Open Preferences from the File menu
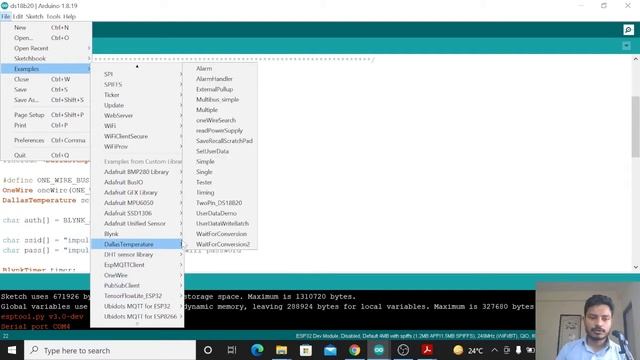 point(46,140)
